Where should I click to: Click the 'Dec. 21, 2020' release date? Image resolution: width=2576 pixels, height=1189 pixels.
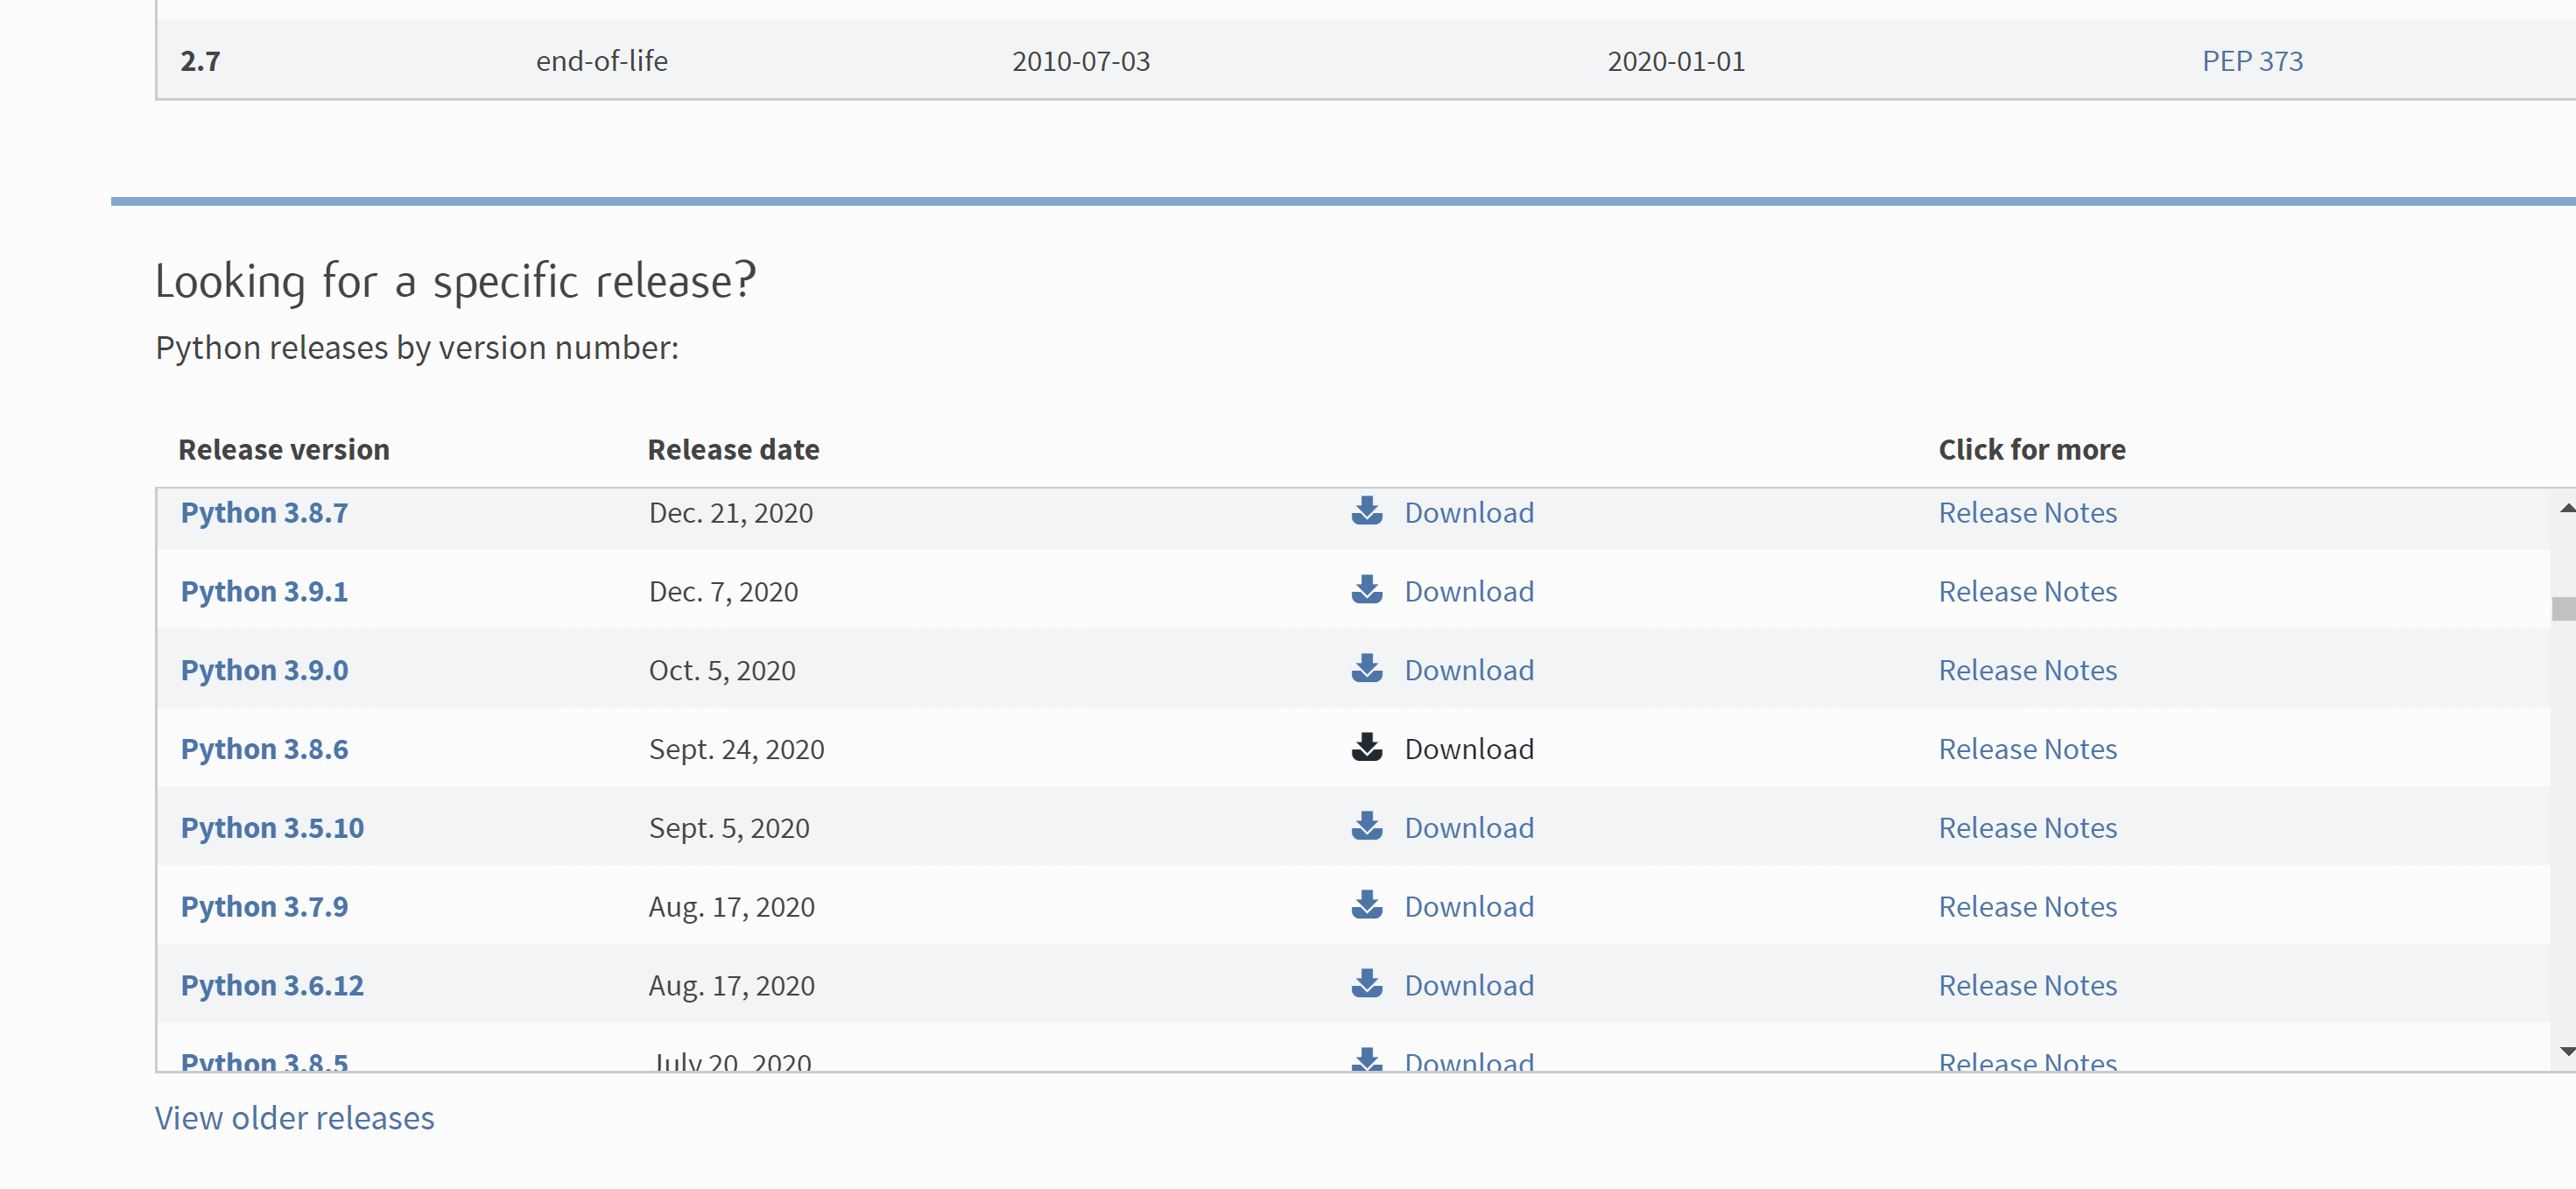point(731,513)
